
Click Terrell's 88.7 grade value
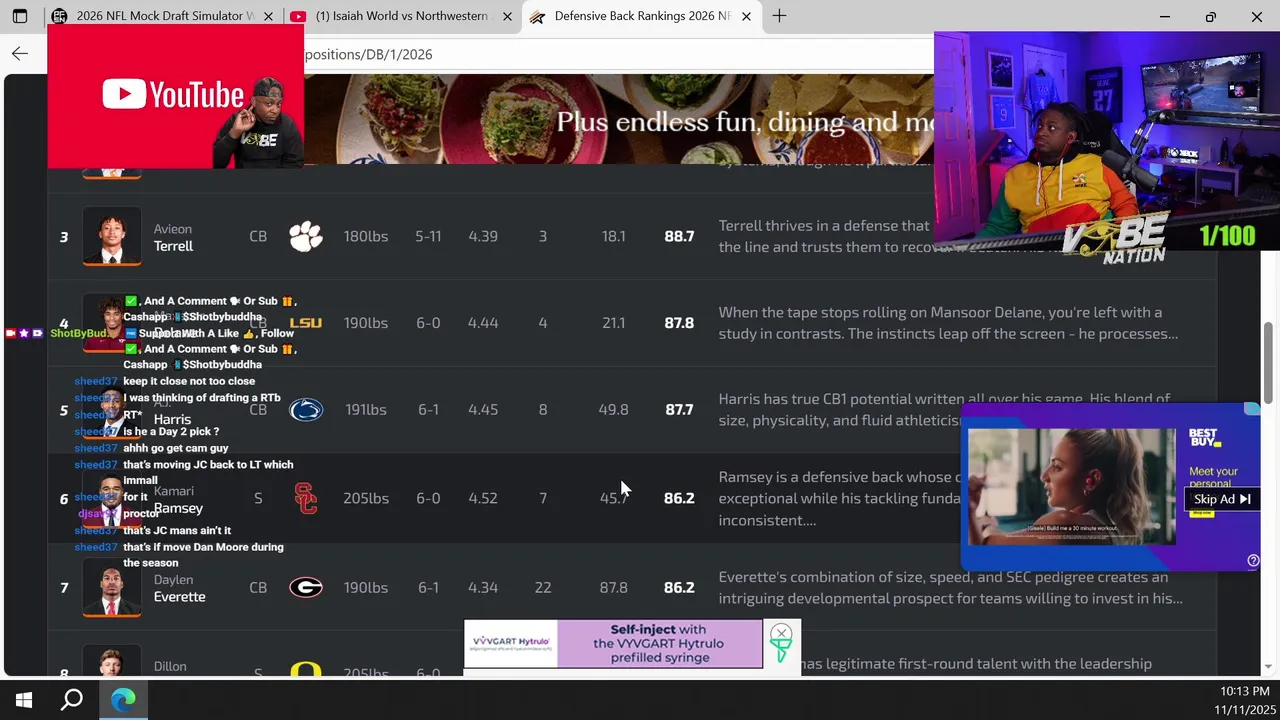[x=679, y=236]
